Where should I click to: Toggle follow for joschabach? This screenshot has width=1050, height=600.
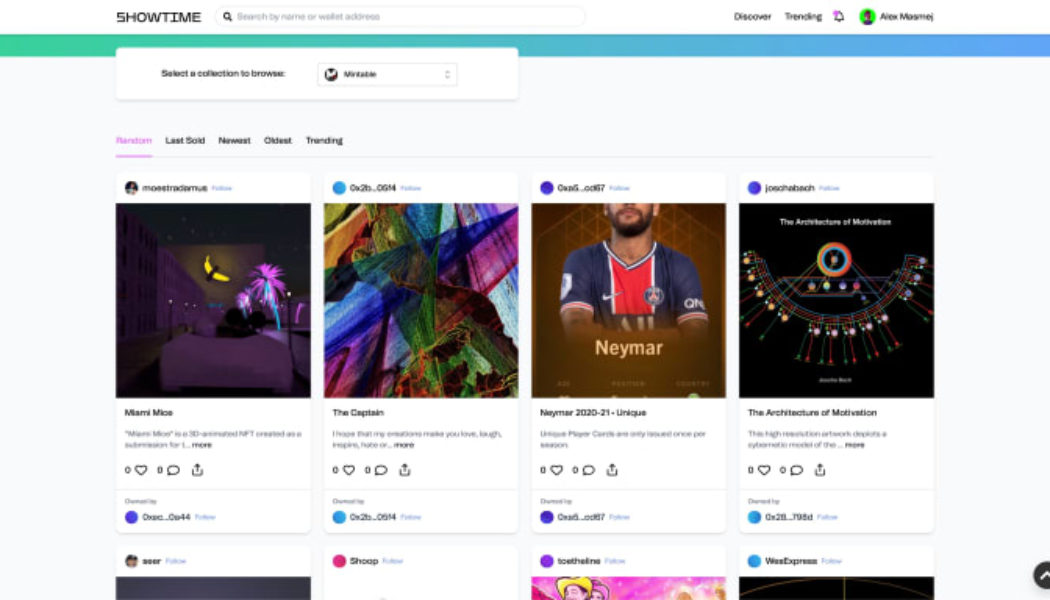830,187
